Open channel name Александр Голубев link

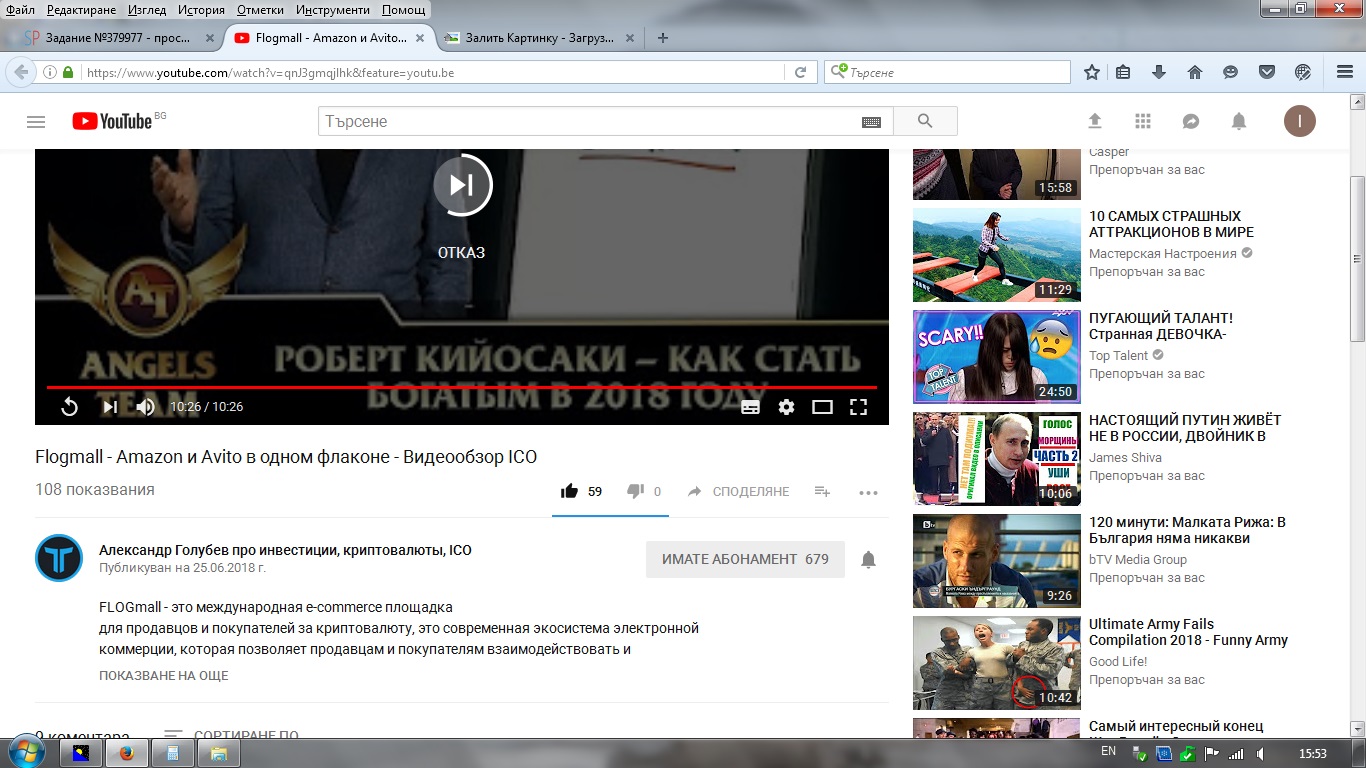(285, 550)
